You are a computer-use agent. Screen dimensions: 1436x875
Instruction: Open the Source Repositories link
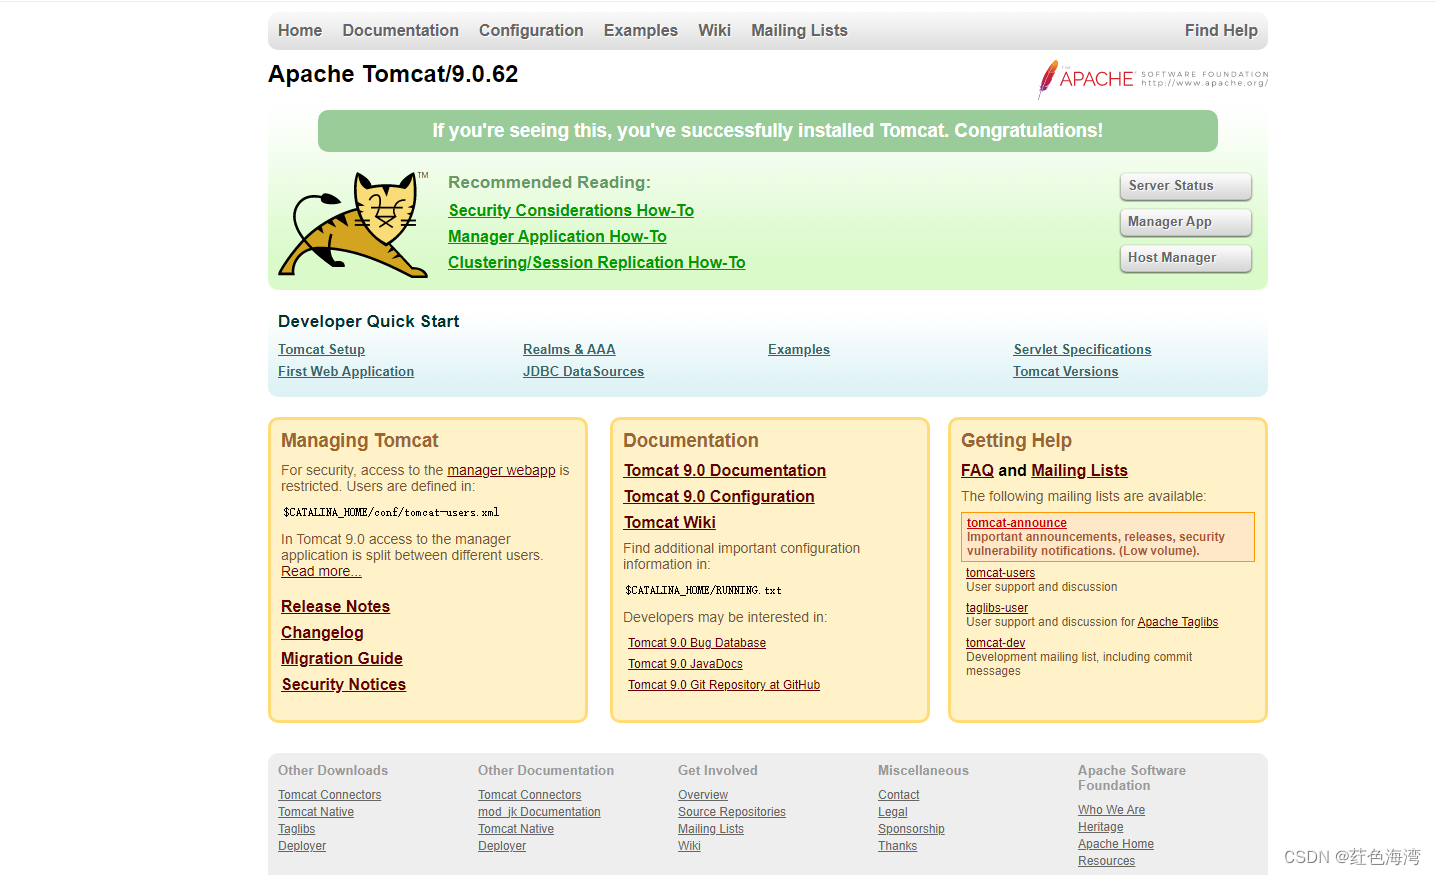[x=732, y=812]
